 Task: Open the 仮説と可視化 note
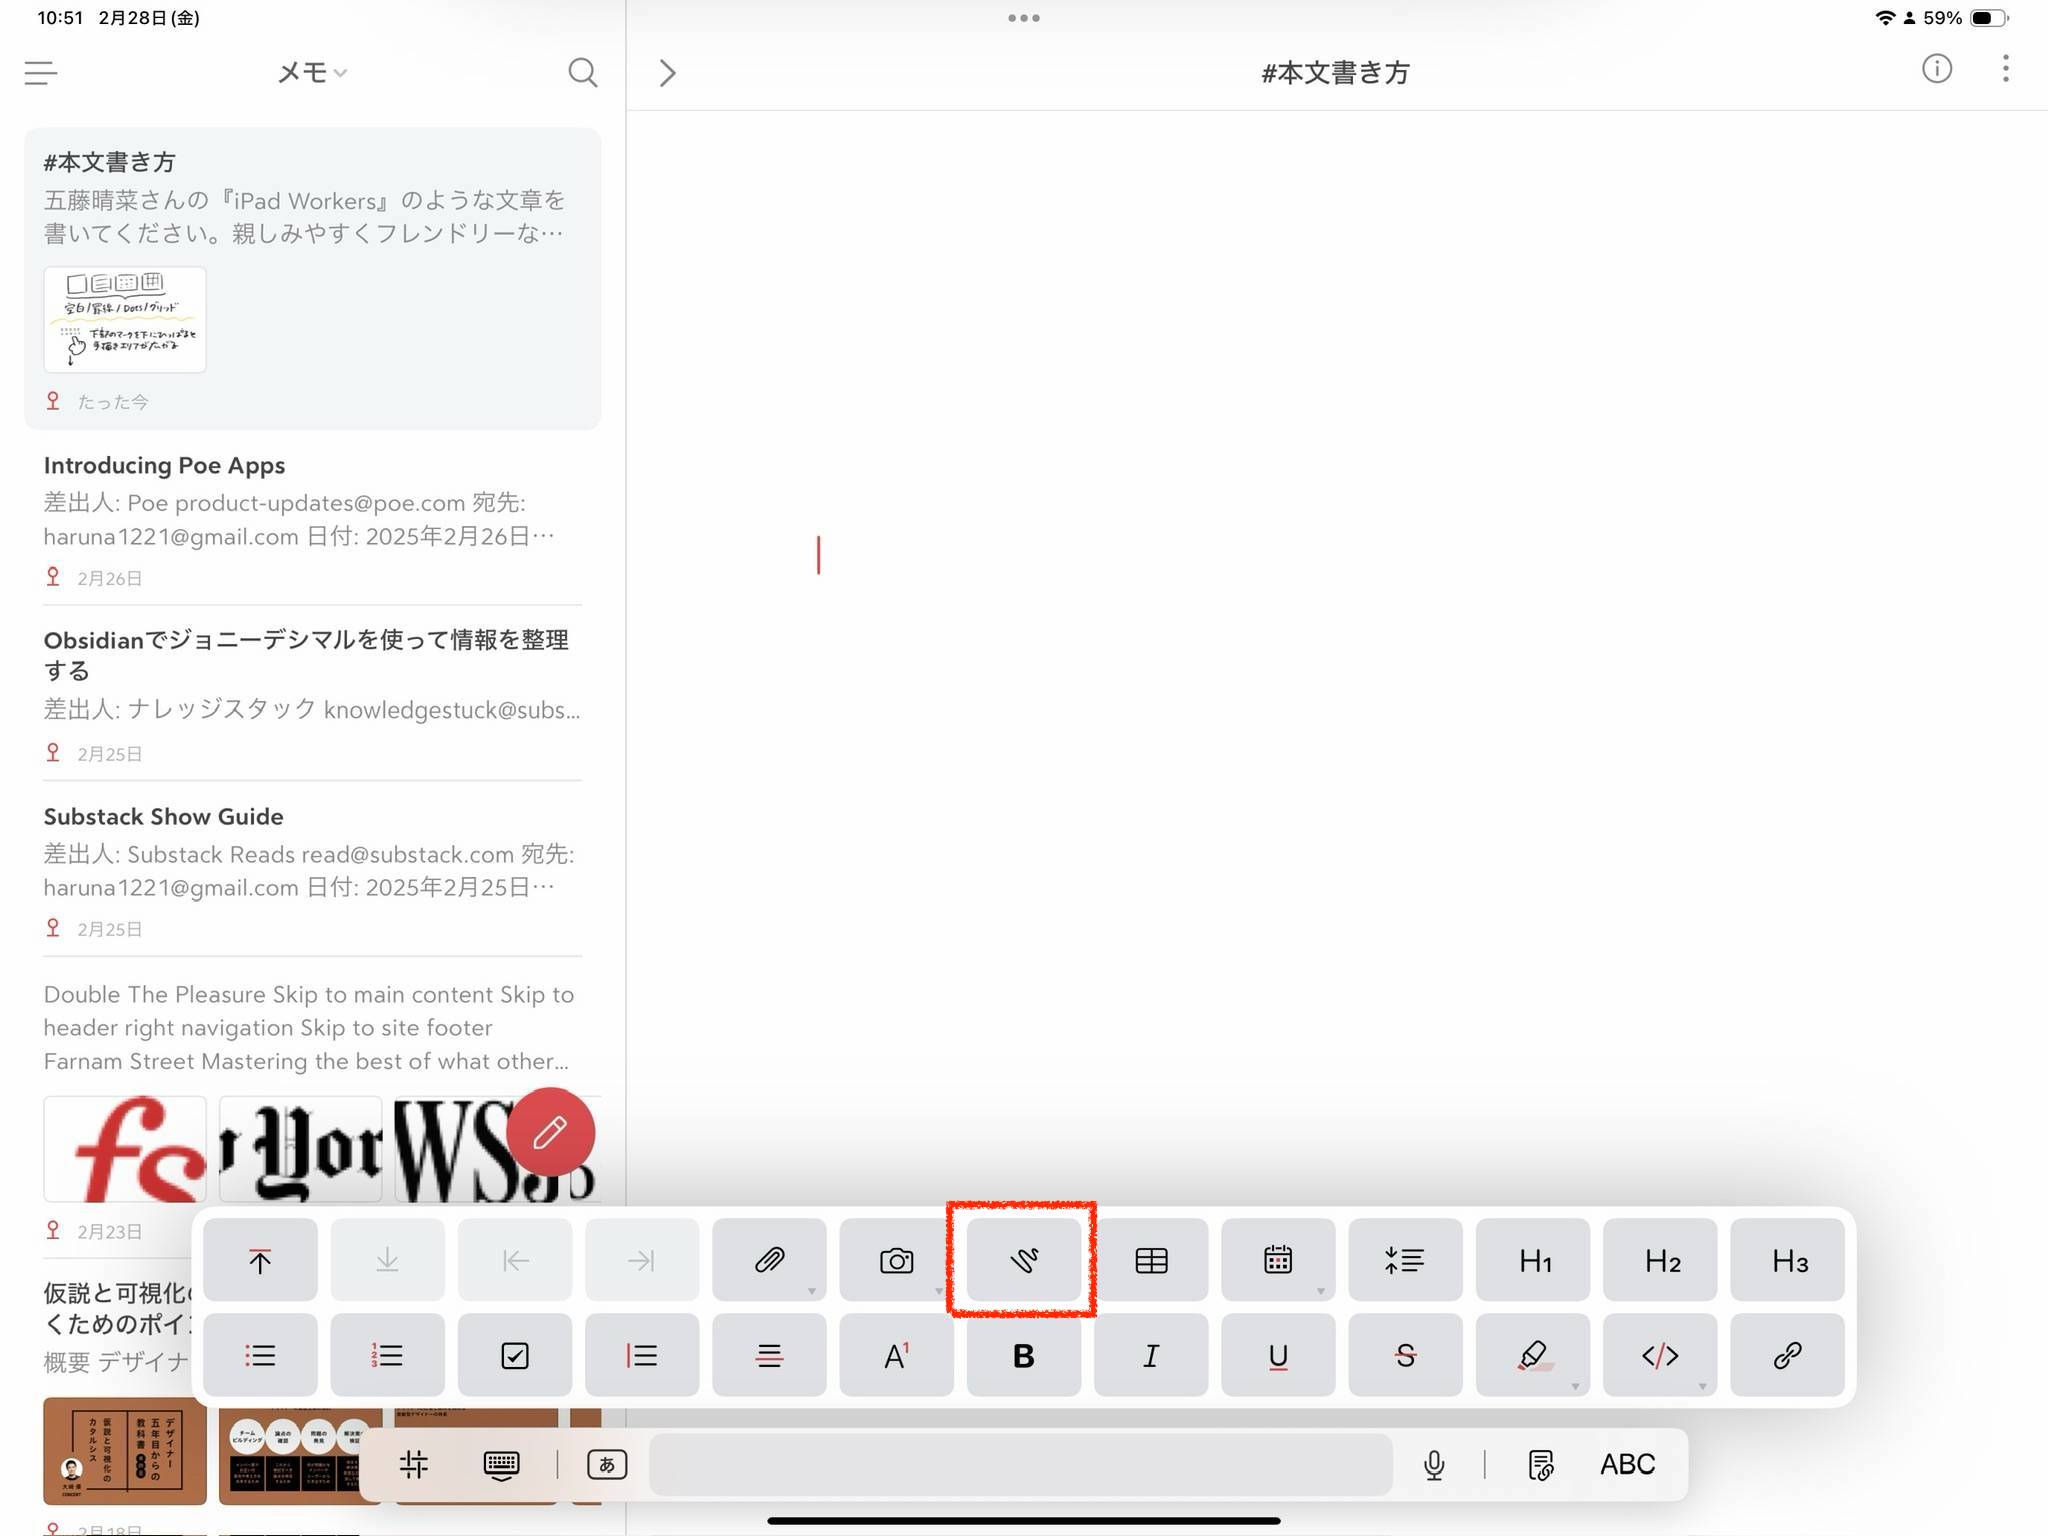(118, 1325)
